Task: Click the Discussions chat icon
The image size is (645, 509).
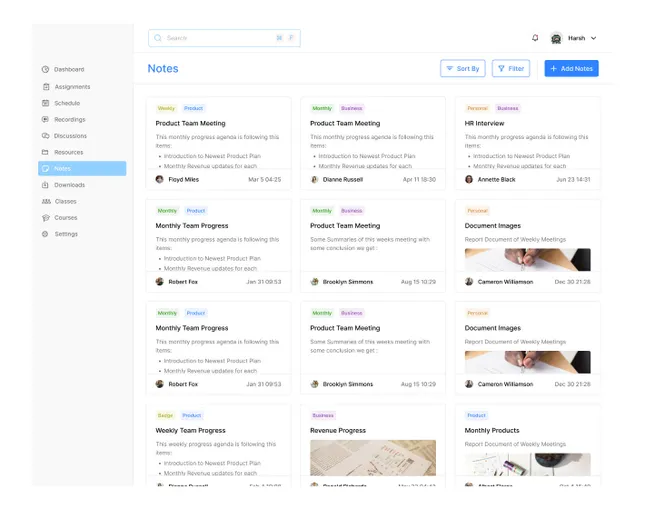Action: (x=45, y=136)
